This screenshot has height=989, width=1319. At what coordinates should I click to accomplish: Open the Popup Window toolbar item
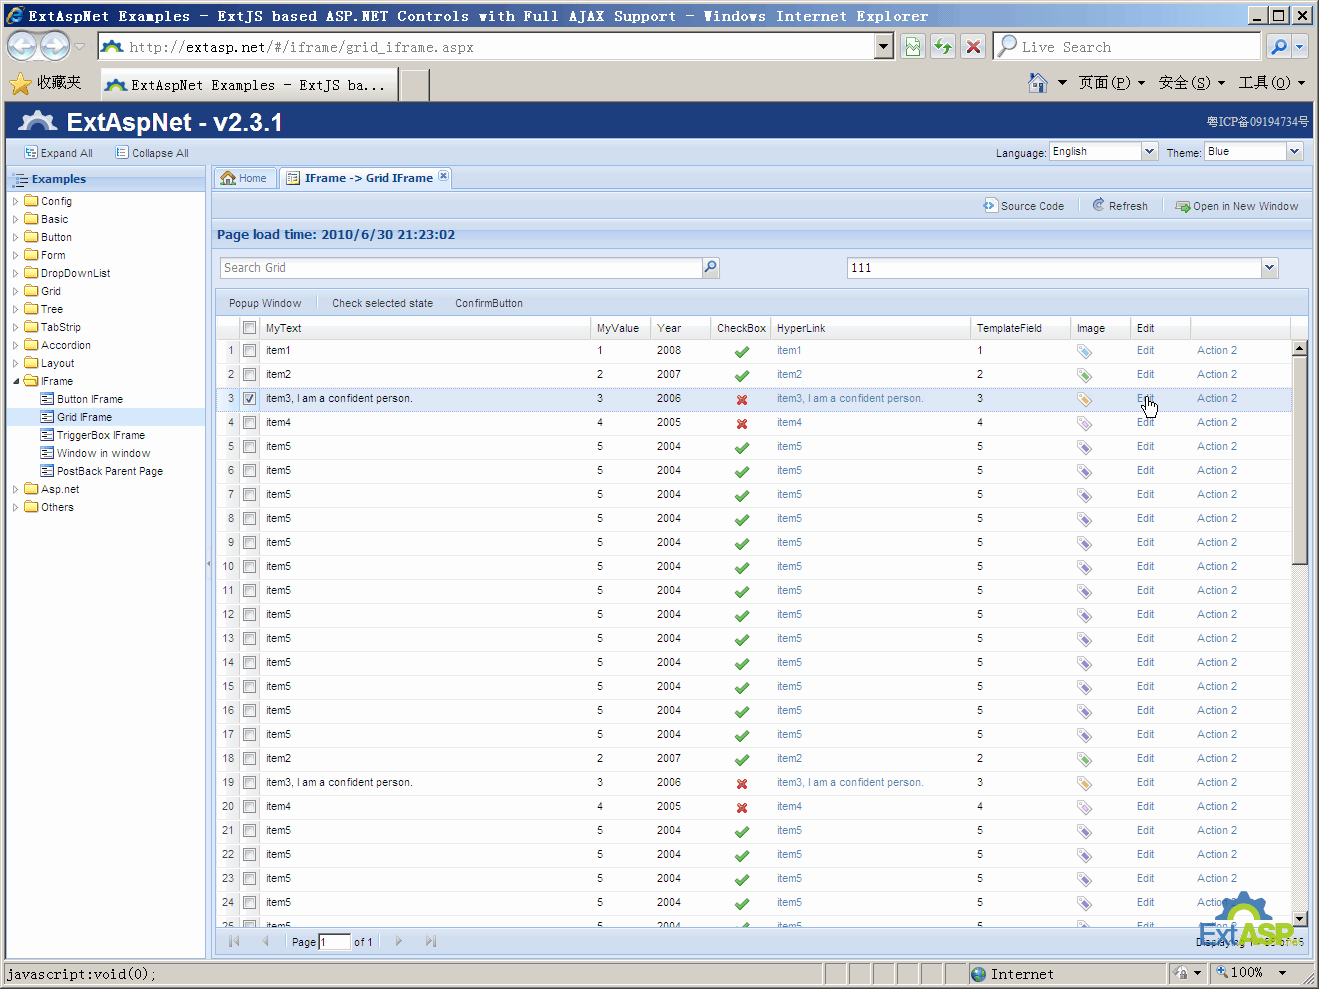click(x=265, y=303)
